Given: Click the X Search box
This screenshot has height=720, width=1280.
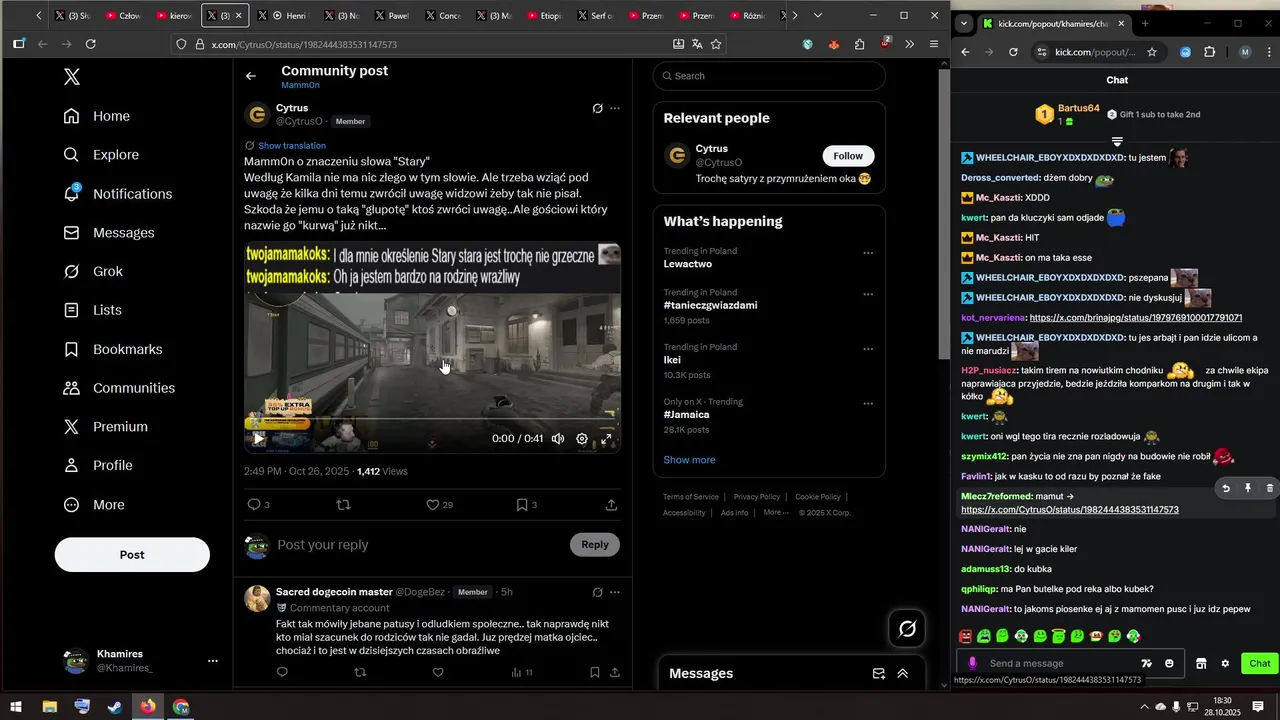Looking at the screenshot, I should (769, 76).
